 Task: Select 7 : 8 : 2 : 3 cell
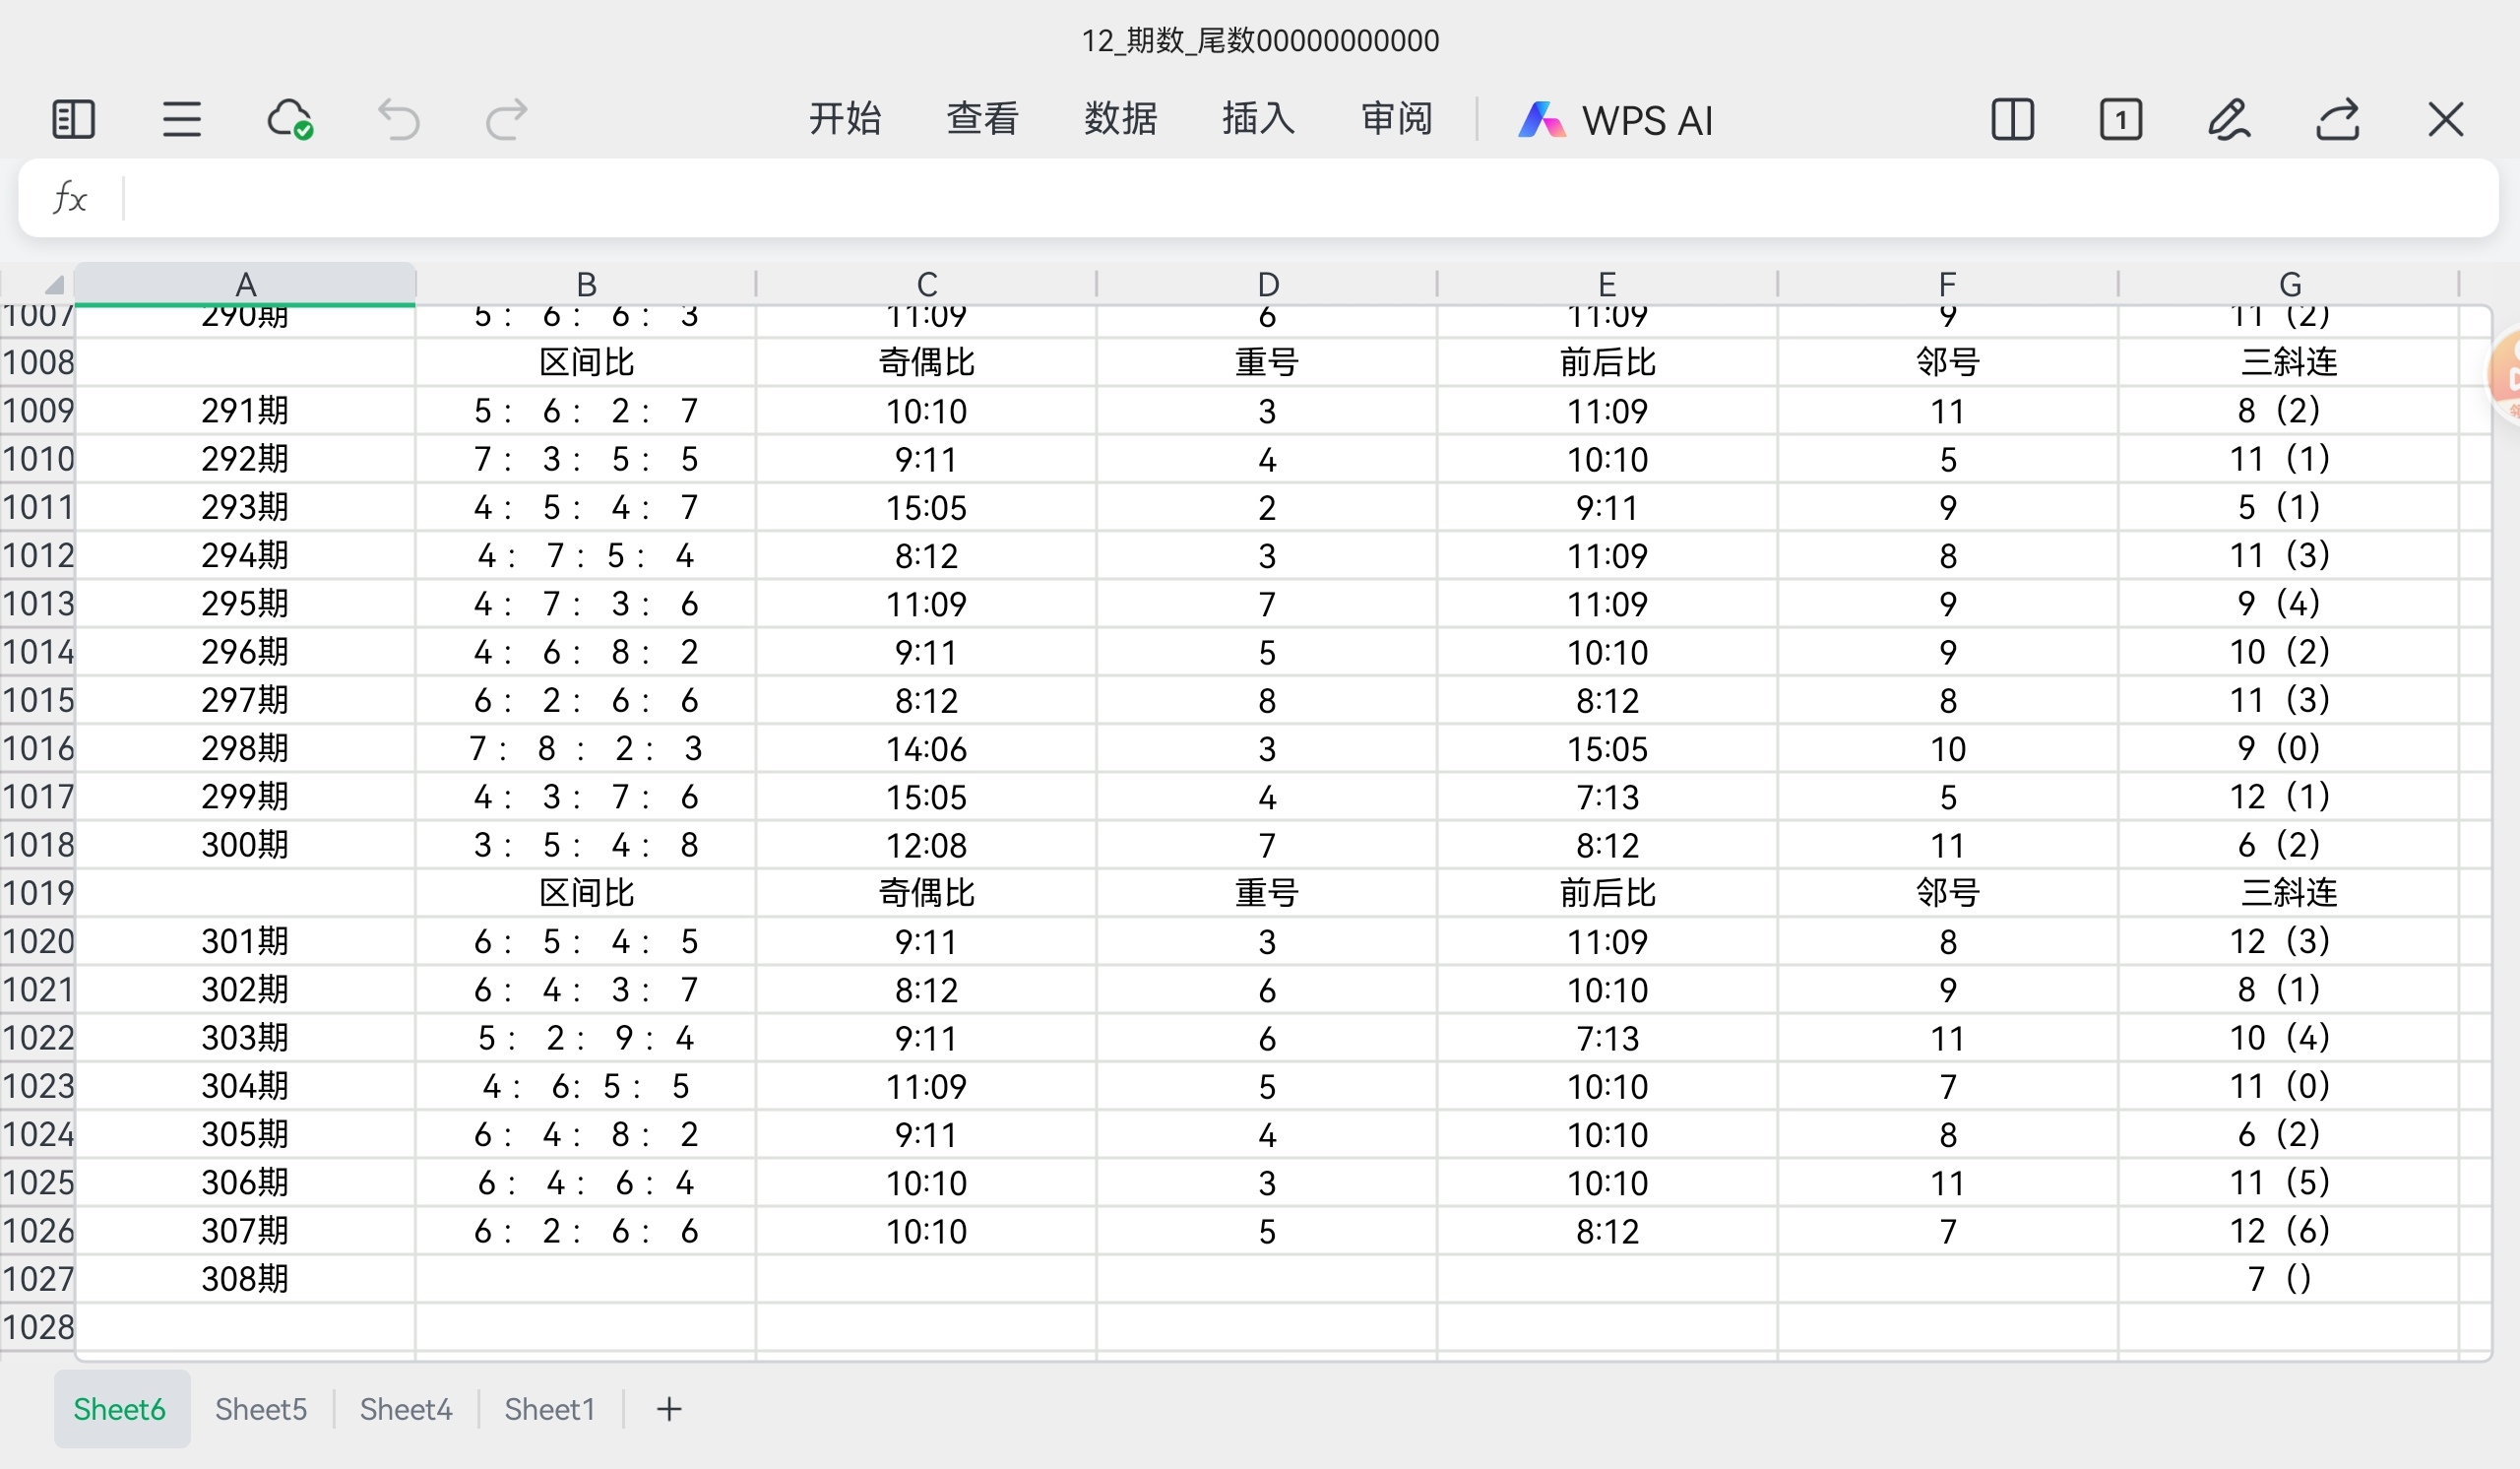(586, 748)
